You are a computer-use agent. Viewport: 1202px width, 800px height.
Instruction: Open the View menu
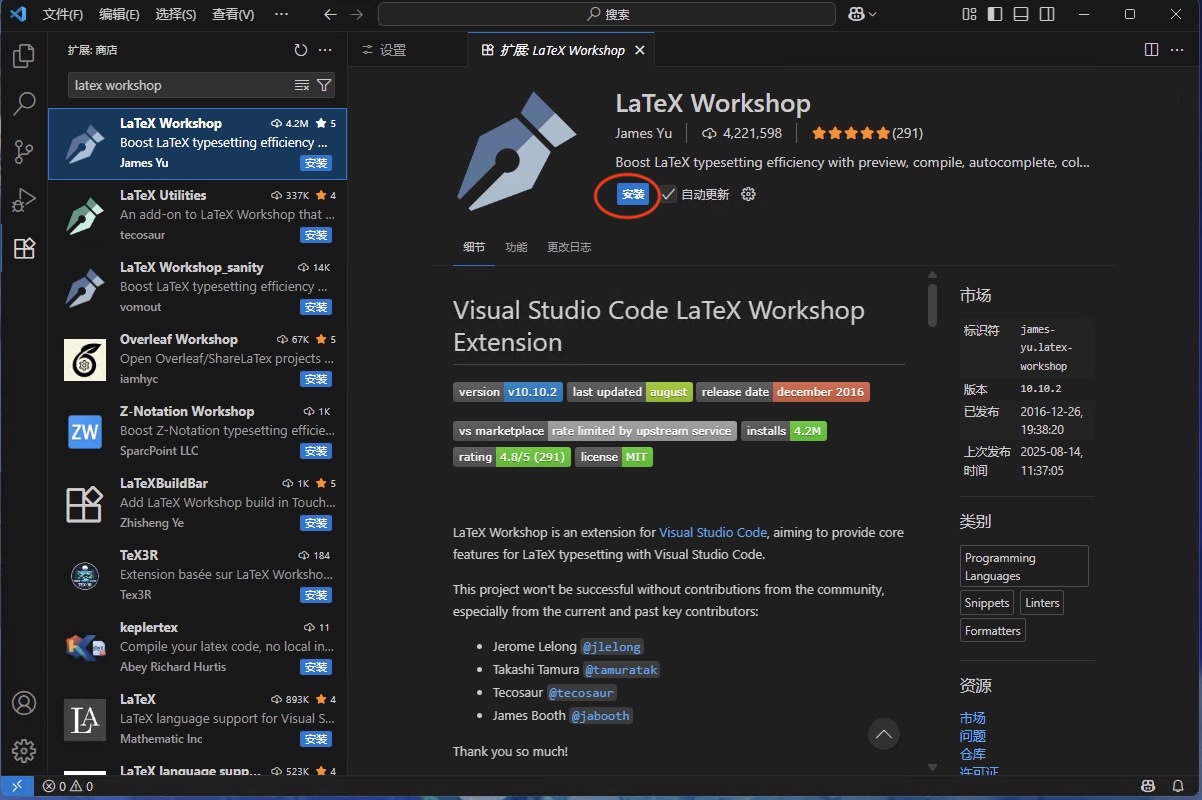233,14
